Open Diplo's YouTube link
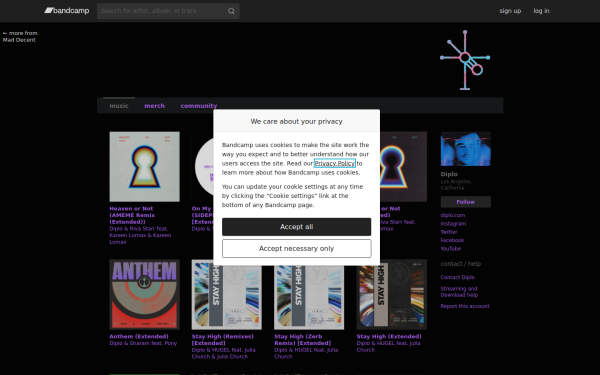This screenshot has height=375, width=600. click(x=450, y=249)
